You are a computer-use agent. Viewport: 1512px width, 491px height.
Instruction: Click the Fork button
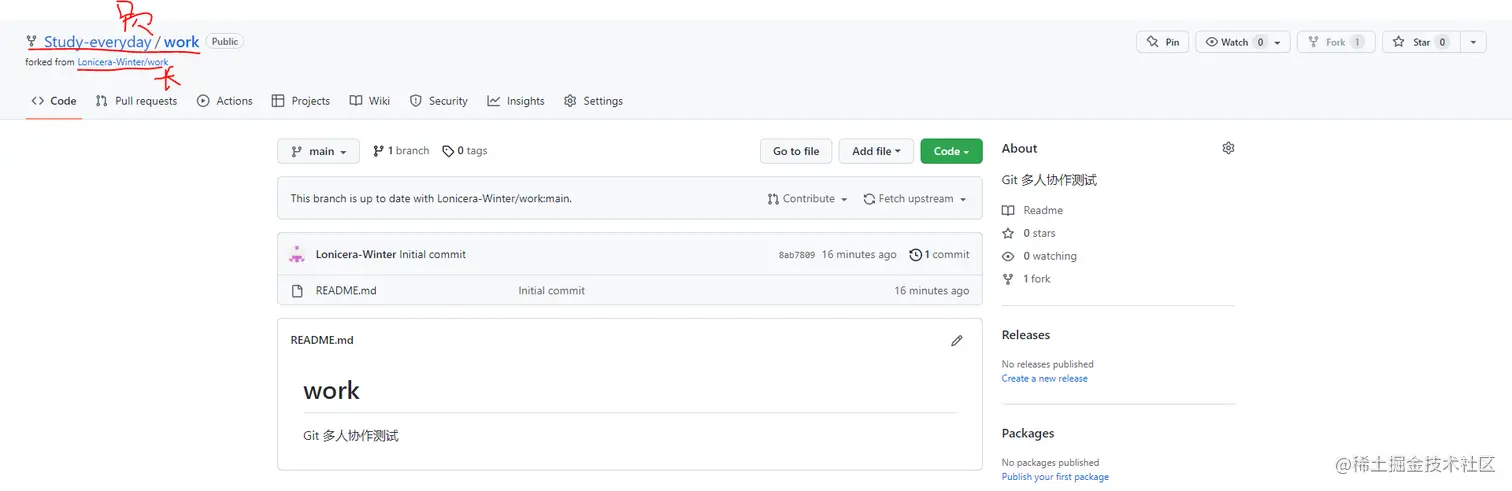point(1335,42)
